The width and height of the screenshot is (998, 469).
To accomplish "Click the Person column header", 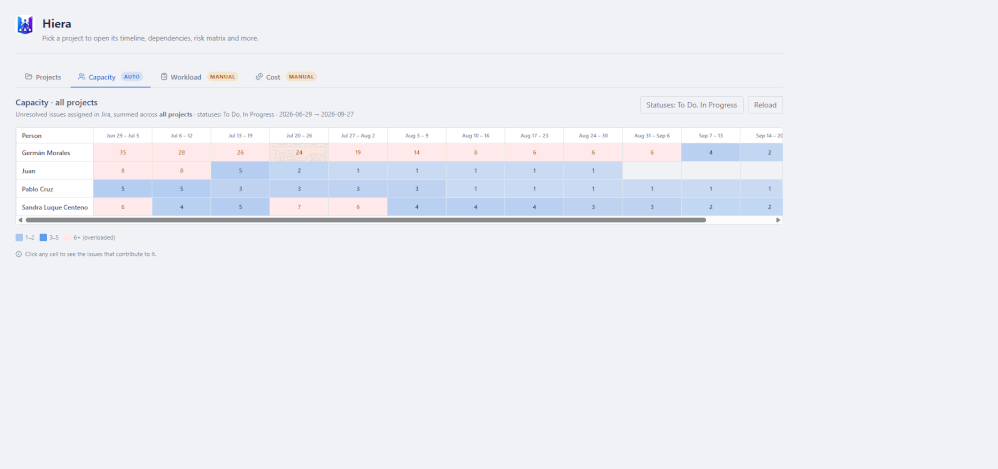I will pyautogui.click(x=55, y=136).
